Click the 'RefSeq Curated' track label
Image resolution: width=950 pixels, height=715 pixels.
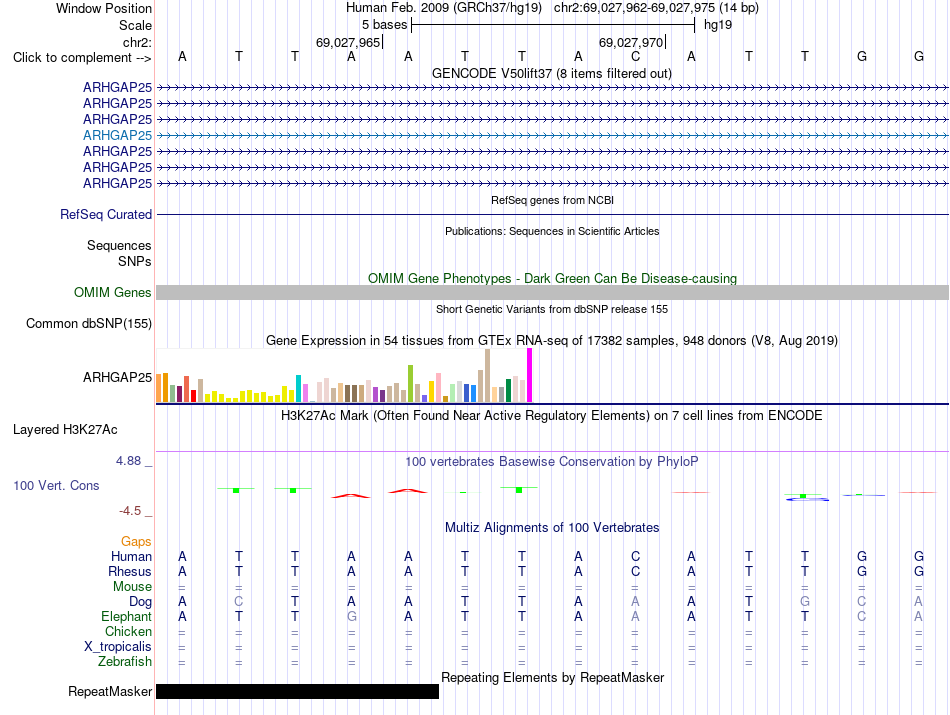click(x=106, y=214)
